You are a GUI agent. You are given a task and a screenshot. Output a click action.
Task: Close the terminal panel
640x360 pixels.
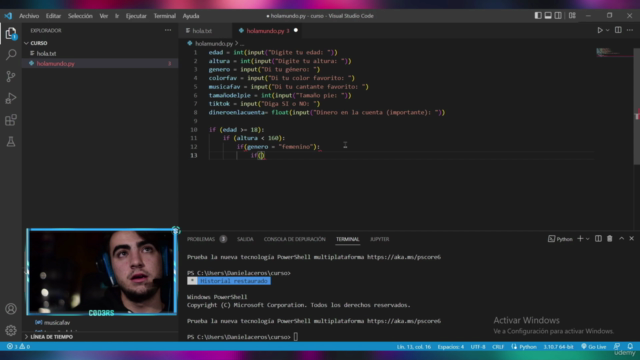[631, 239]
